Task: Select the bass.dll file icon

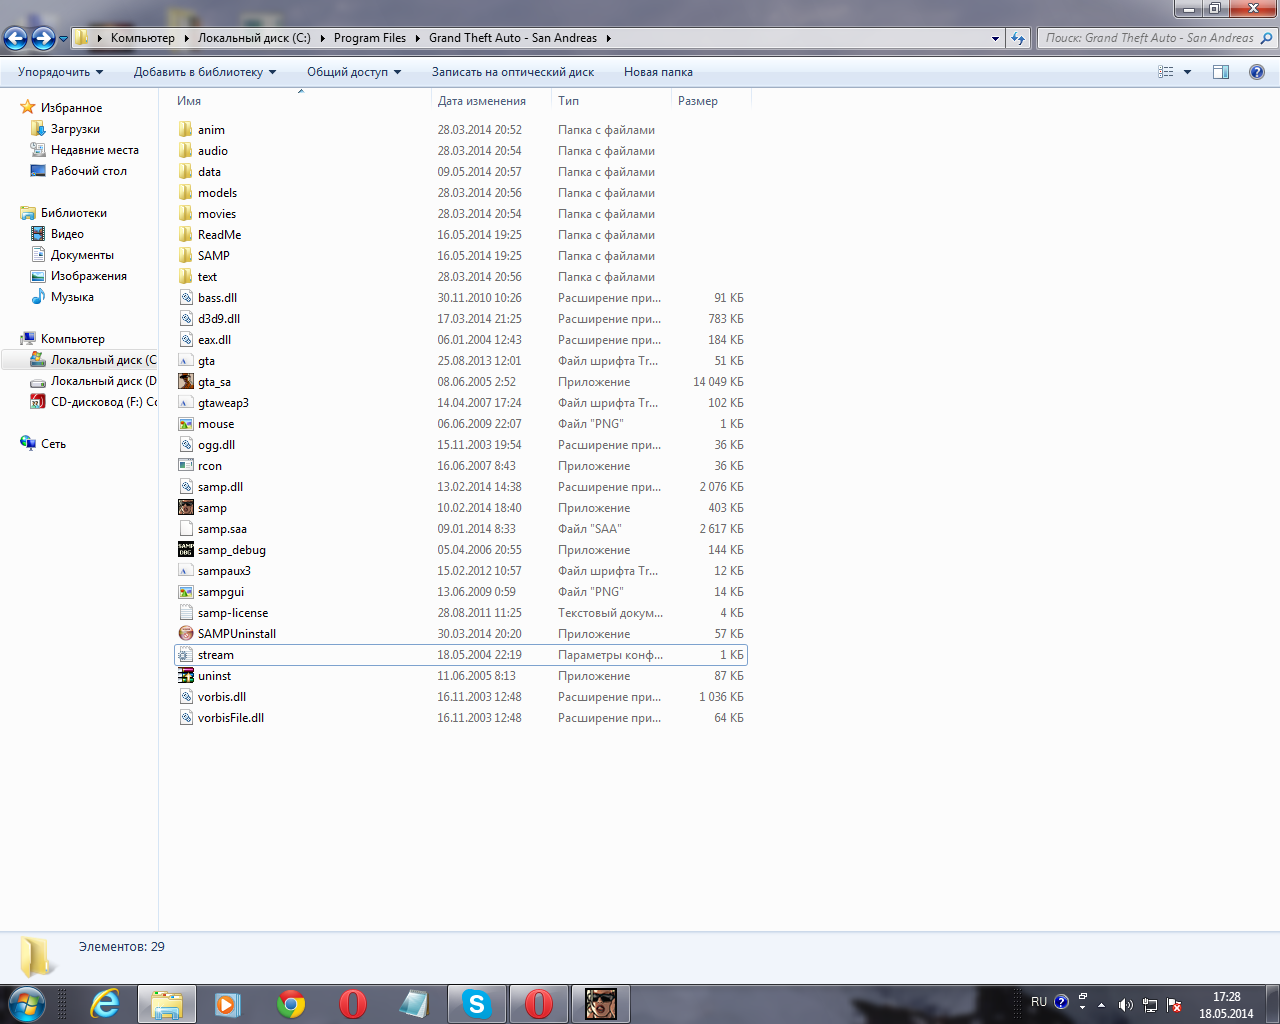Action: 186,298
